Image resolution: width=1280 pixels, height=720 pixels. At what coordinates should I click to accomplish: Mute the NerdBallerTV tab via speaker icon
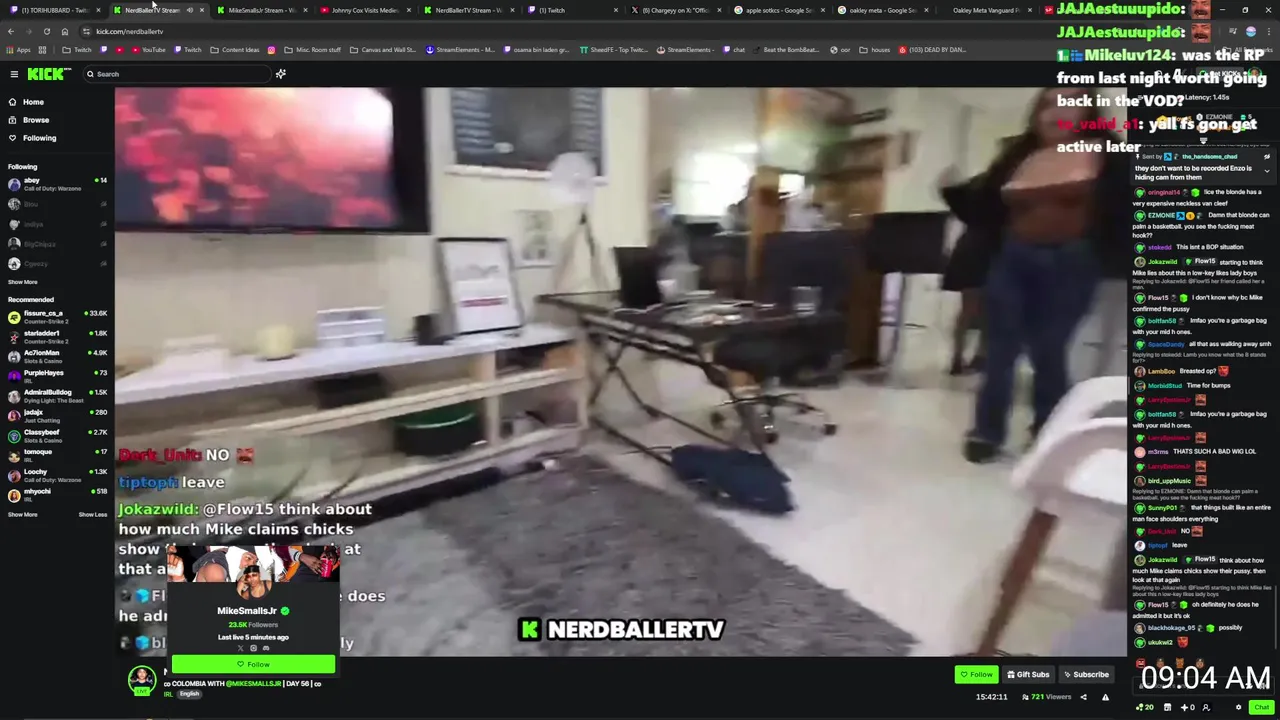click(x=190, y=10)
